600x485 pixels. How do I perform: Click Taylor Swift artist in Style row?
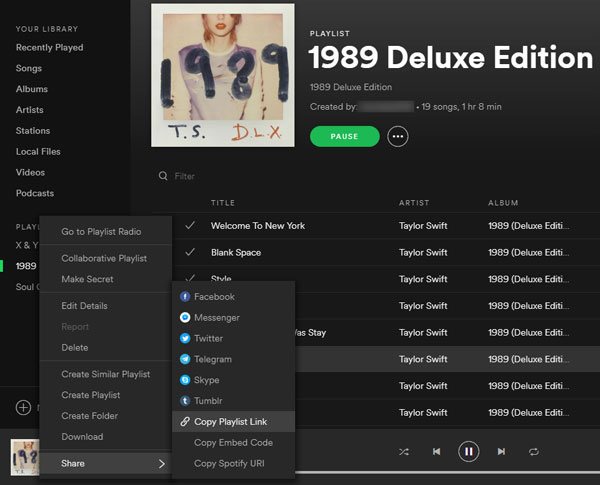click(x=423, y=279)
